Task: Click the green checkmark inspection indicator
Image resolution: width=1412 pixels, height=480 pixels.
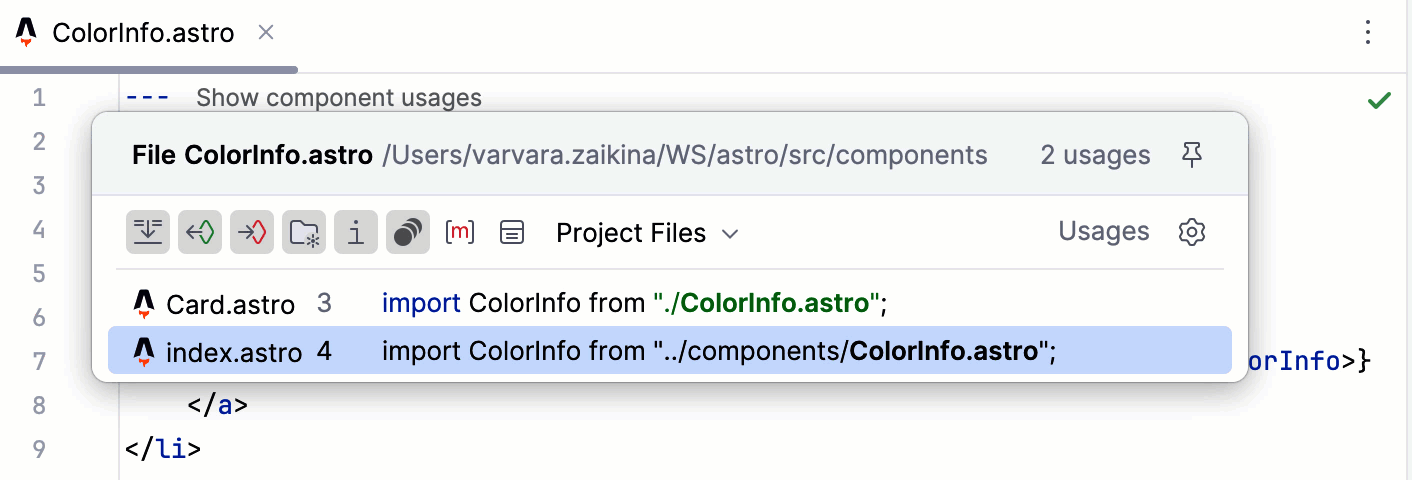Action: (x=1379, y=100)
